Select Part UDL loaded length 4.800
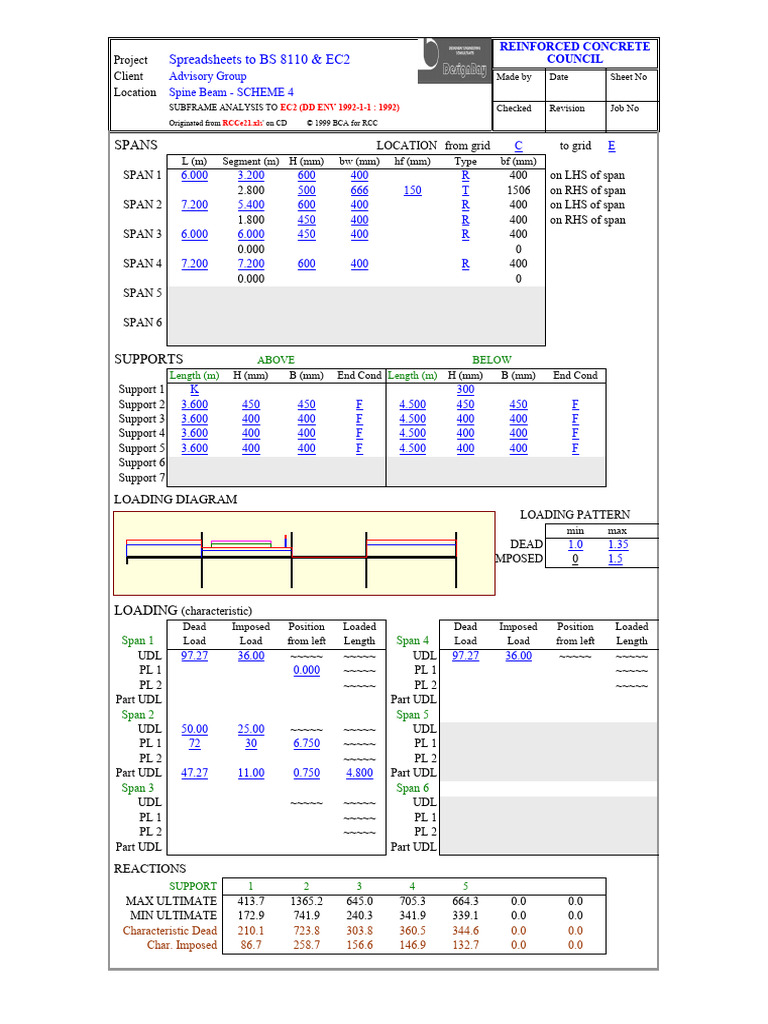 coord(359,773)
